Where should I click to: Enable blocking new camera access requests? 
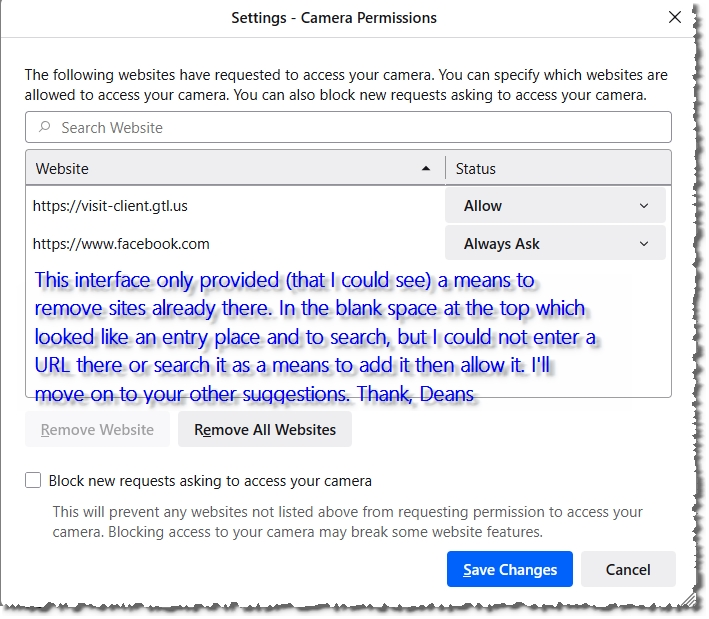(x=34, y=481)
